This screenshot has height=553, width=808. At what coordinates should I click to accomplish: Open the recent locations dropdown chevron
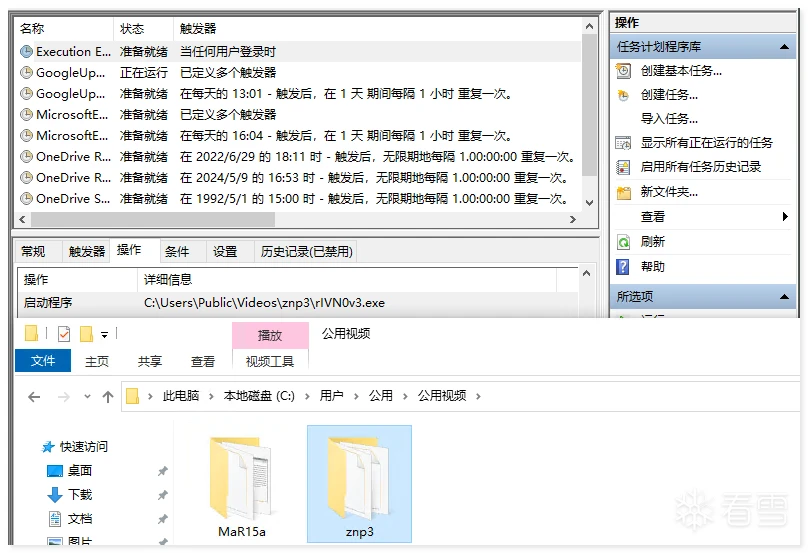click(x=87, y=397)
